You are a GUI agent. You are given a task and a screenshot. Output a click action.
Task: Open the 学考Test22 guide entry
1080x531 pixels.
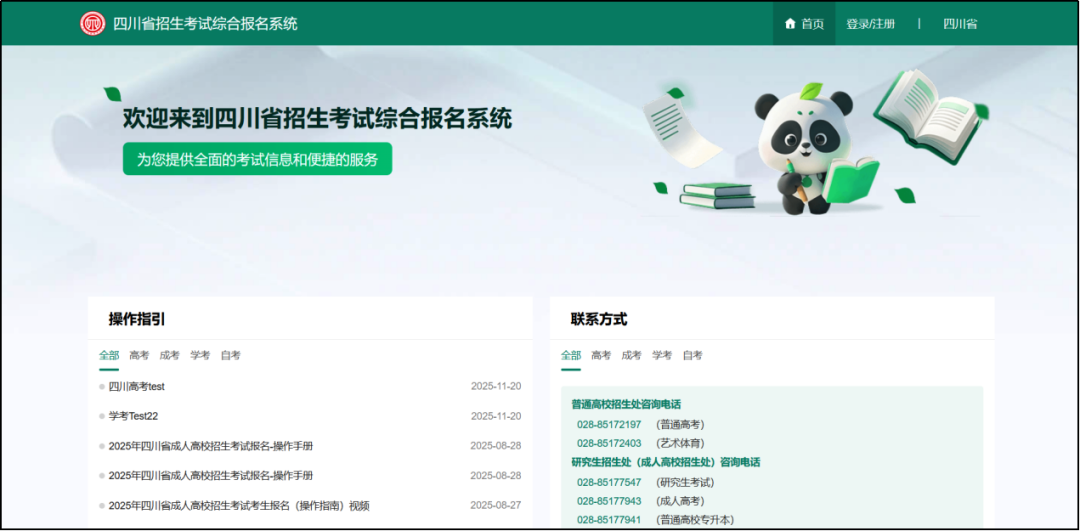pos(134,416)
